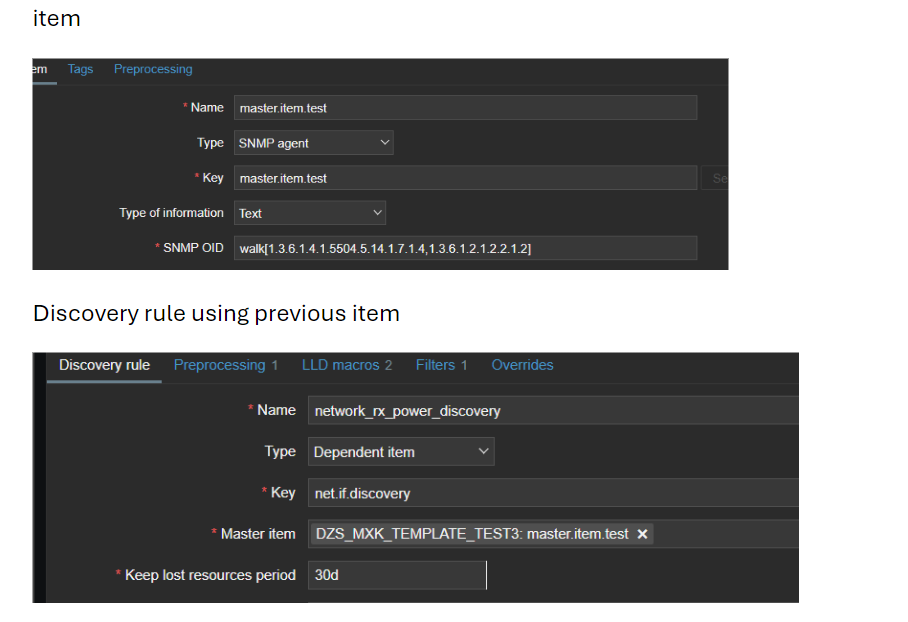This screenshot has width=908, height=622.
Task: Click the item Key input field
Action: pos(465,178)
